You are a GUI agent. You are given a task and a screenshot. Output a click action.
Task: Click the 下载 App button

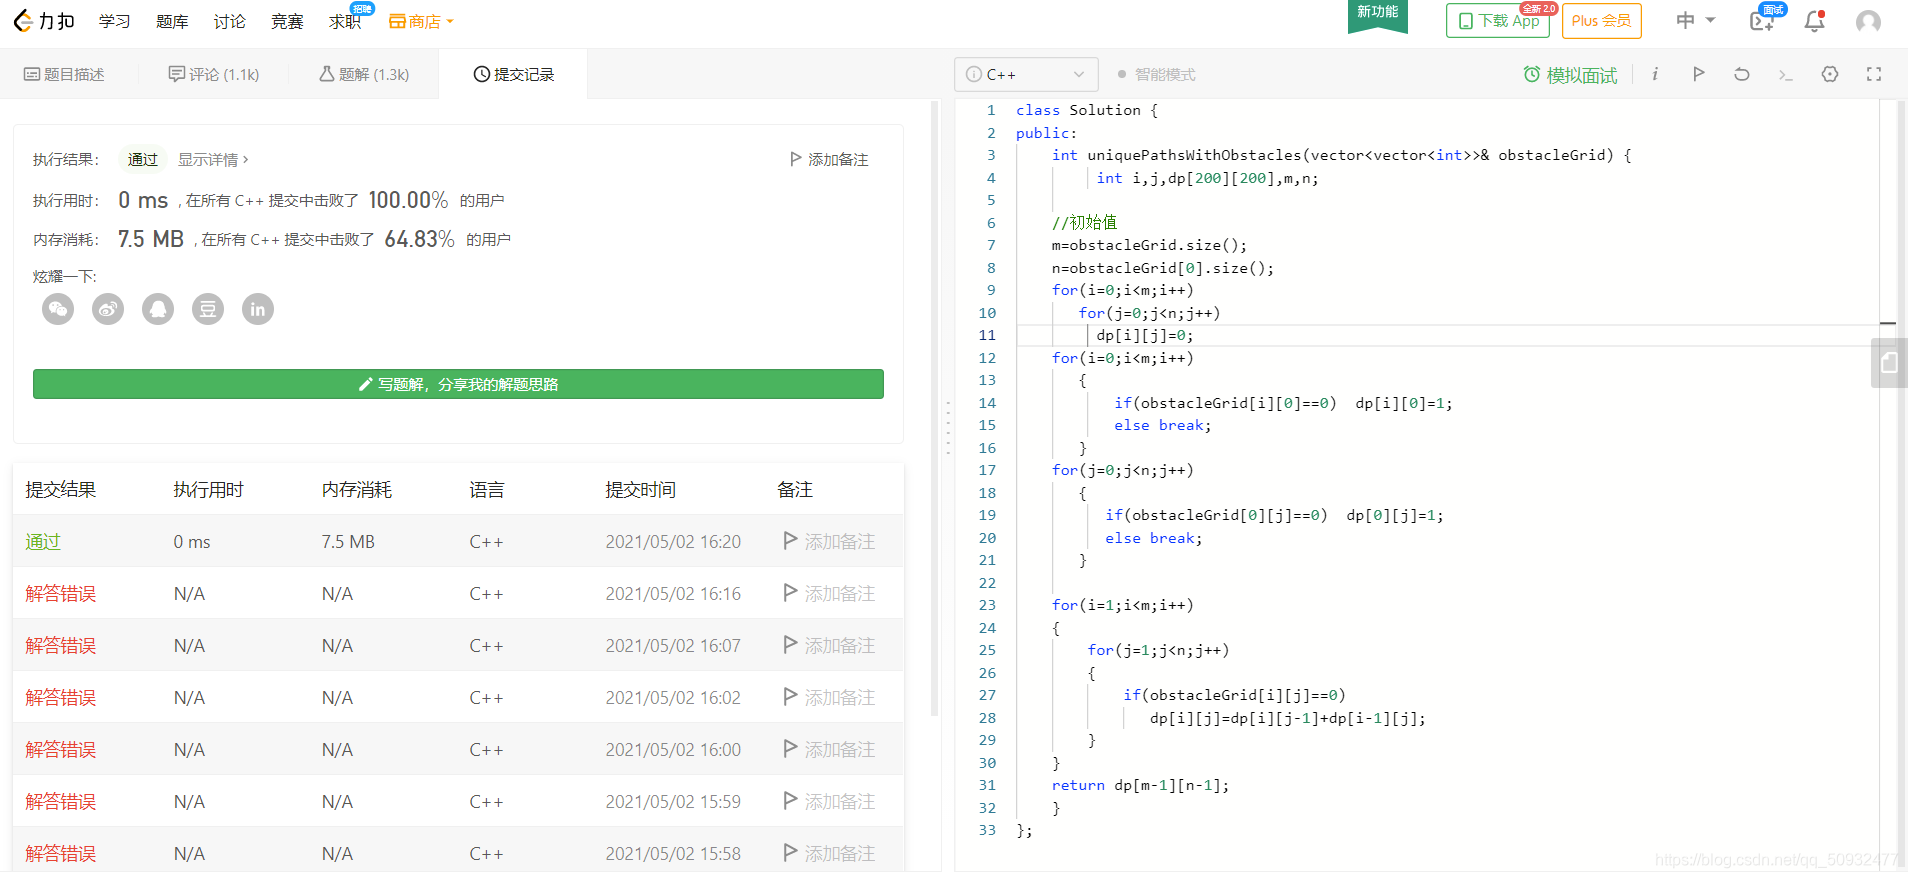coord(1497,20)
